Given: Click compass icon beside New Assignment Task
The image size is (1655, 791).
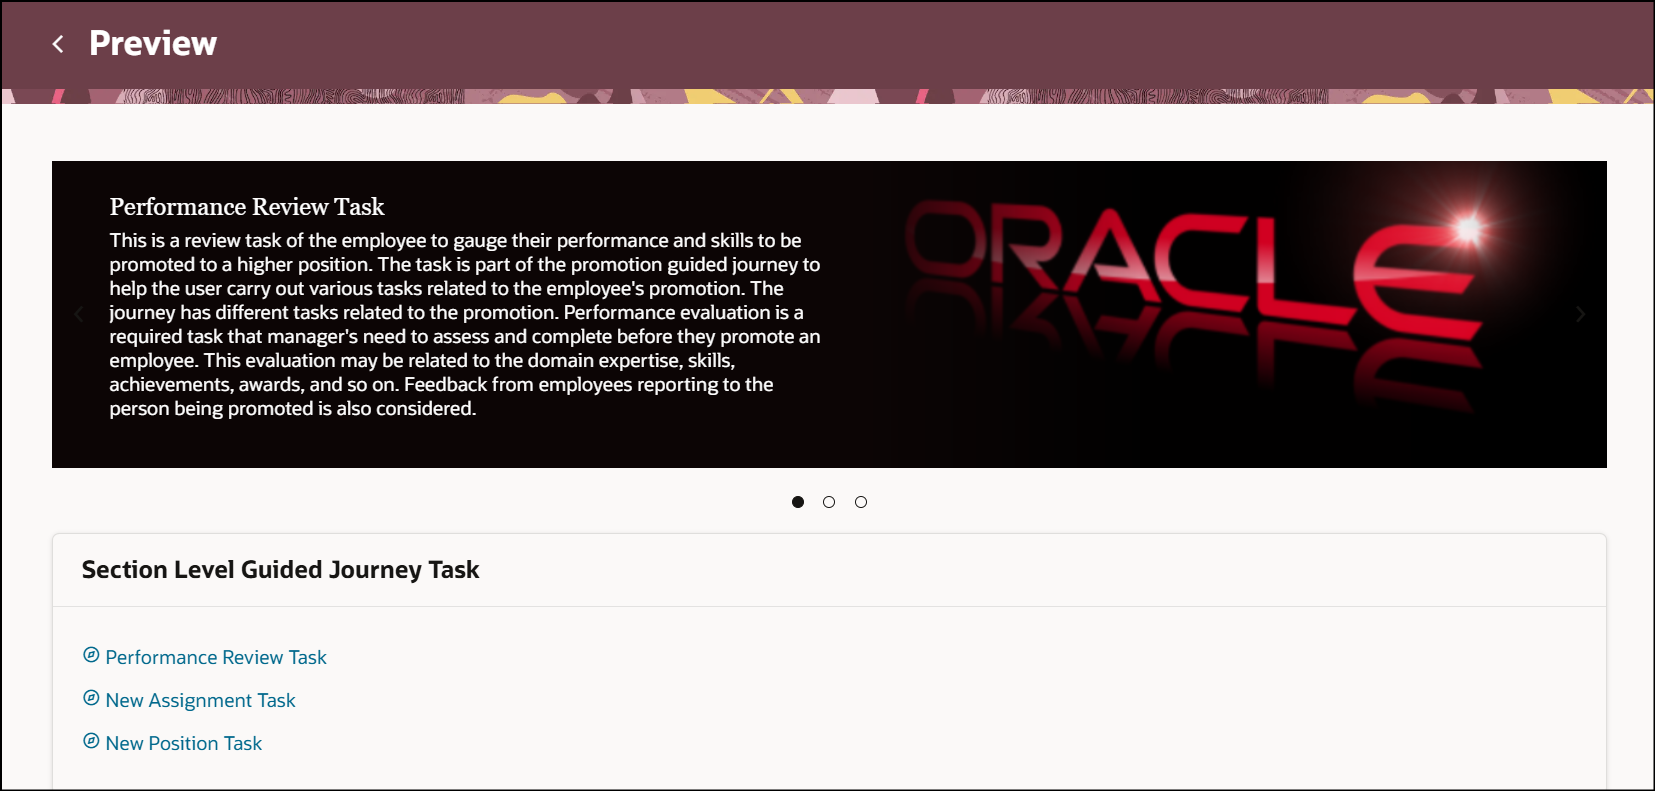Looking at the screenshot, I should coord(91,698).
